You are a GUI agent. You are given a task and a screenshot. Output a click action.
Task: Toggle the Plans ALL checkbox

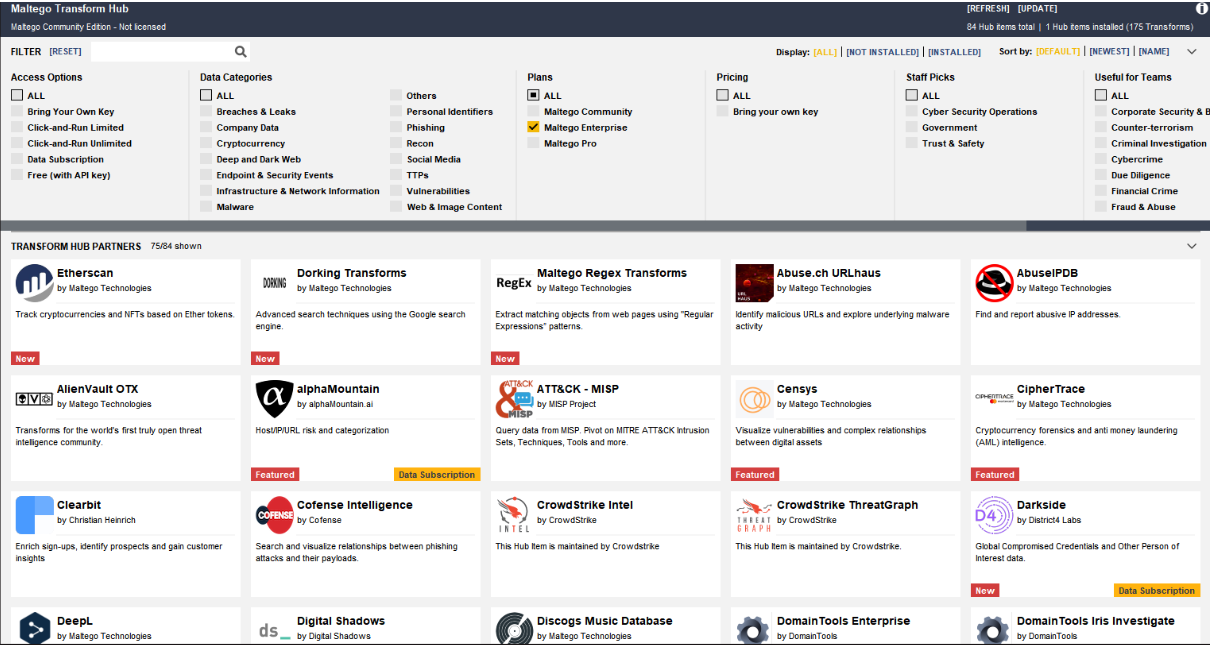534,95
